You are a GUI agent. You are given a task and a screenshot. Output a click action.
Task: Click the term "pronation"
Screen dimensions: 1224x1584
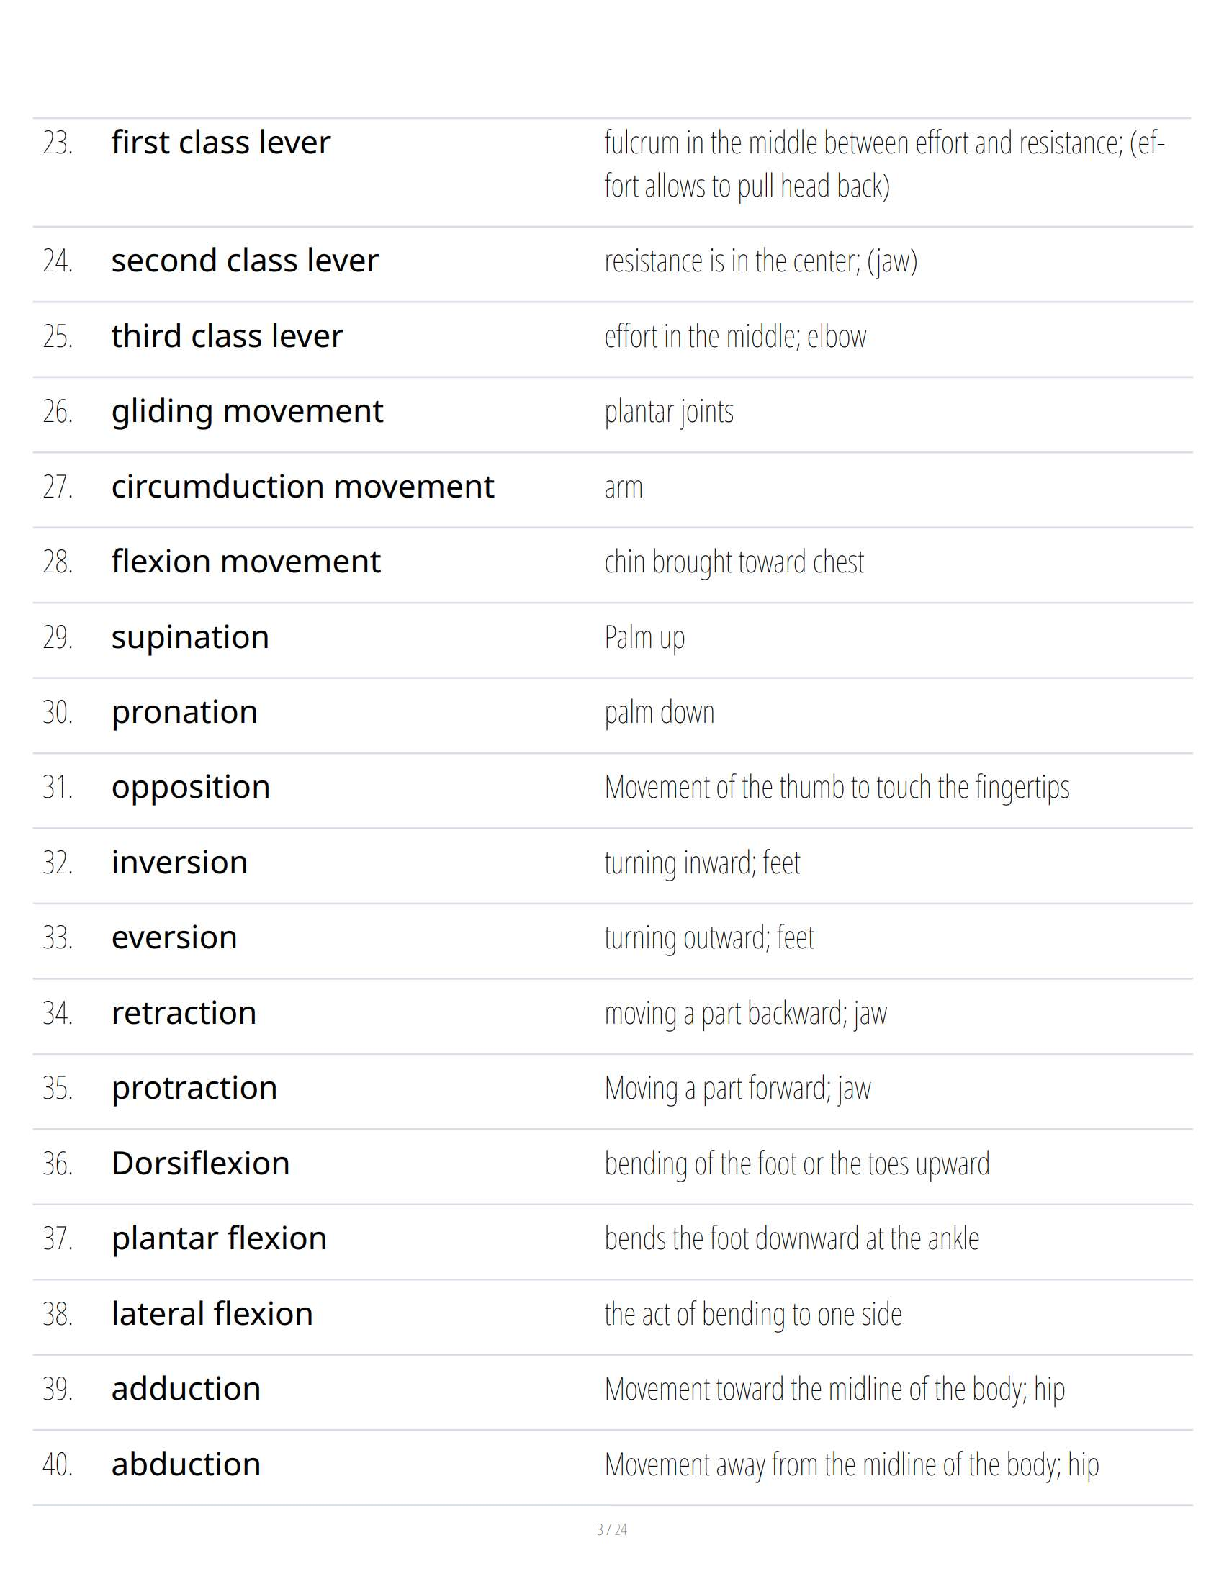tap(184, 712)
